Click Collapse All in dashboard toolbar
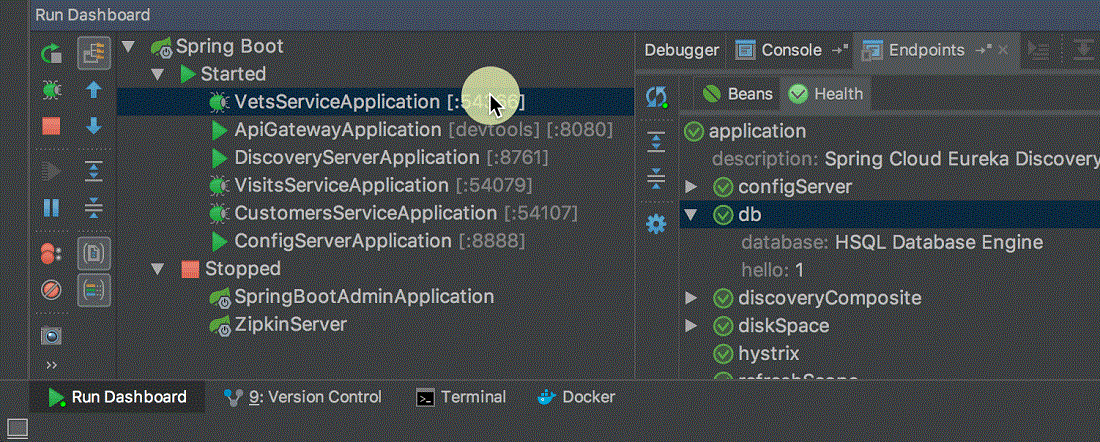Viewport: 1100px width, 442px height. [x=94, y=208]
